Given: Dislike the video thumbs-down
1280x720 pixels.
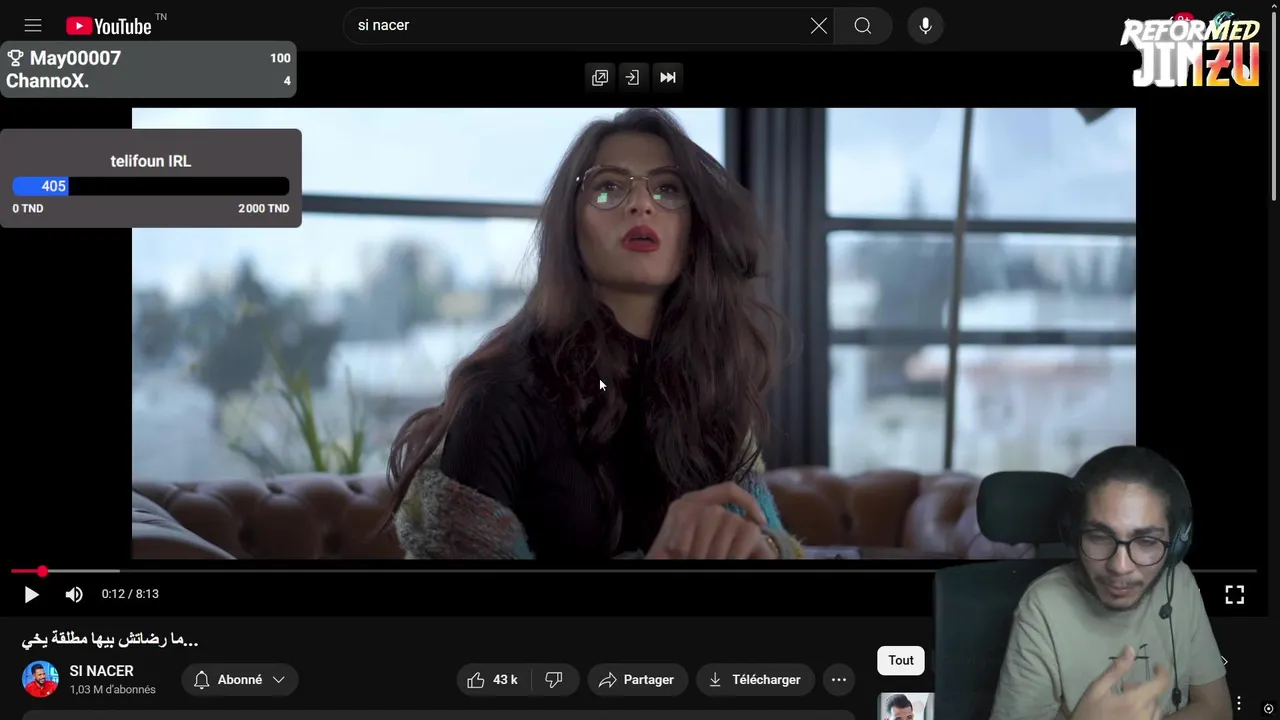Looking at the screenshot, I should click(x=554, y=680).
